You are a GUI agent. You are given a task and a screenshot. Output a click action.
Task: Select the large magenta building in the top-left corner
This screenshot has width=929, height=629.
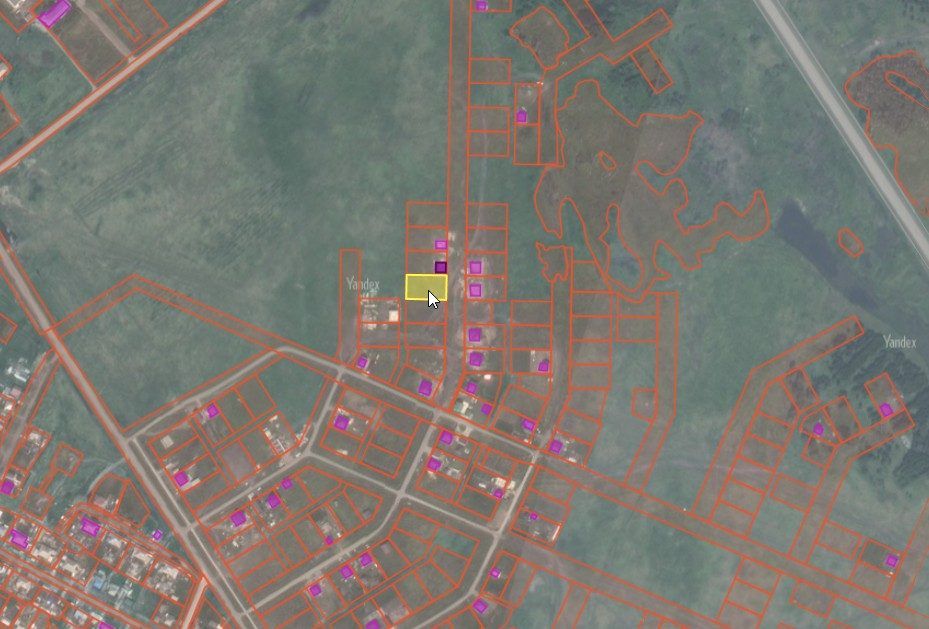pos(54,13)
